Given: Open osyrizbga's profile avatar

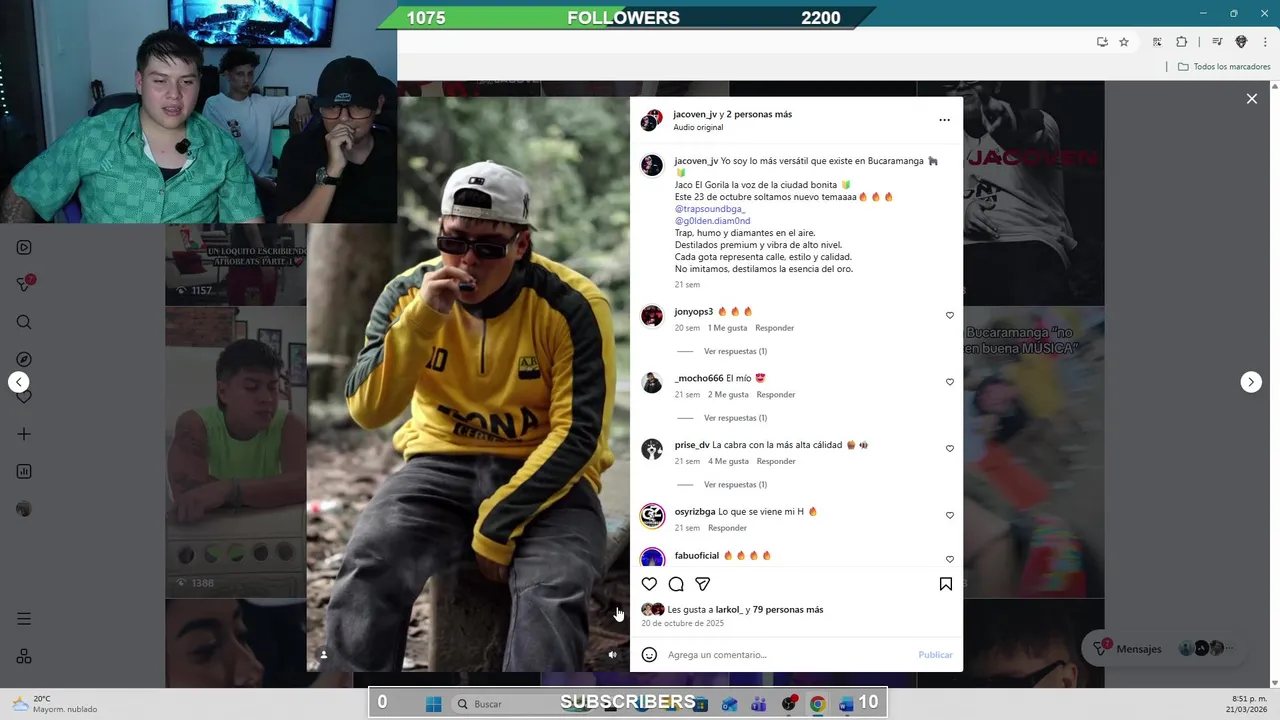Looking at the screenshot, I should pyautogui.click(x=652, y=516).
